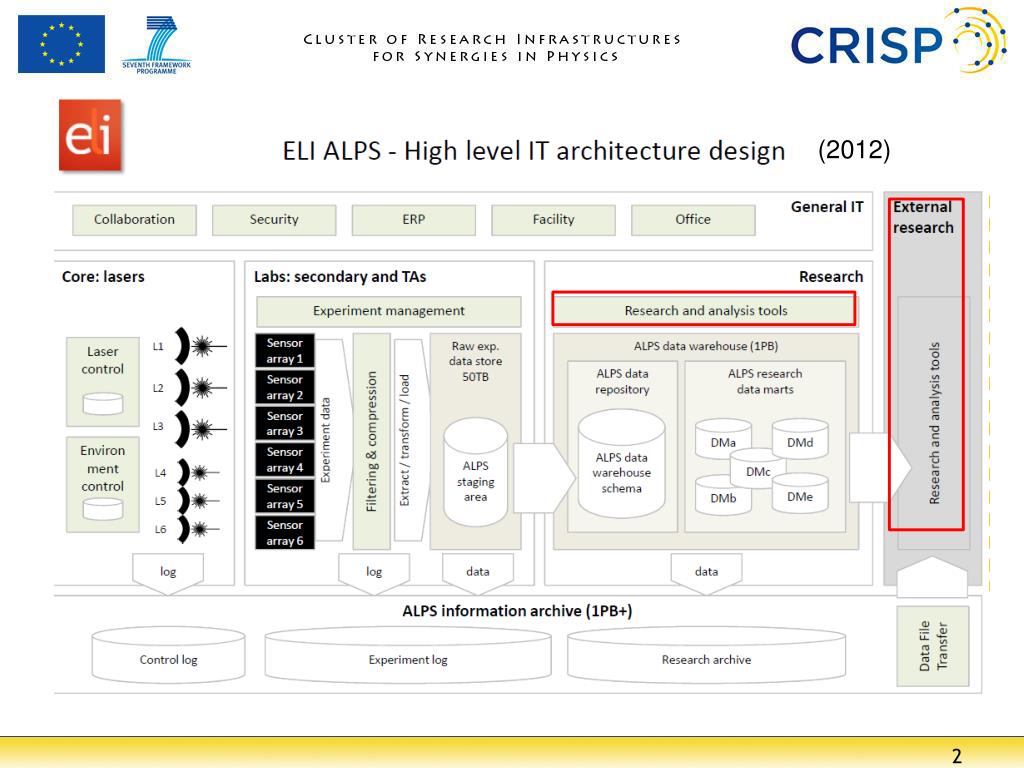This screenshot has height=768, width=1024.
Task: Click Sensor array 5 block
Action: pyautogui.click(x=285, y=496)
